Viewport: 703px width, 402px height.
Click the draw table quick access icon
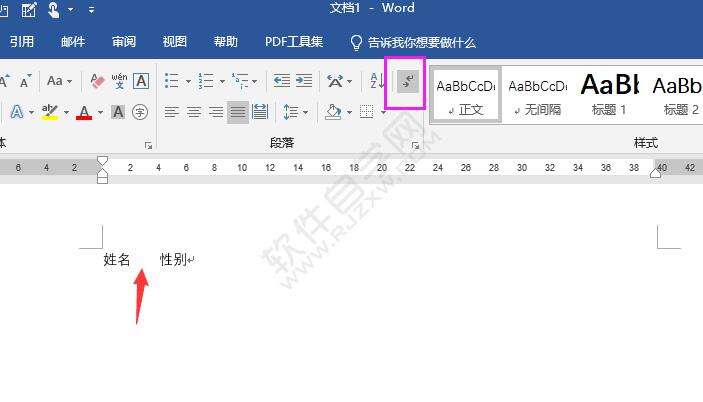click(29, 9)
